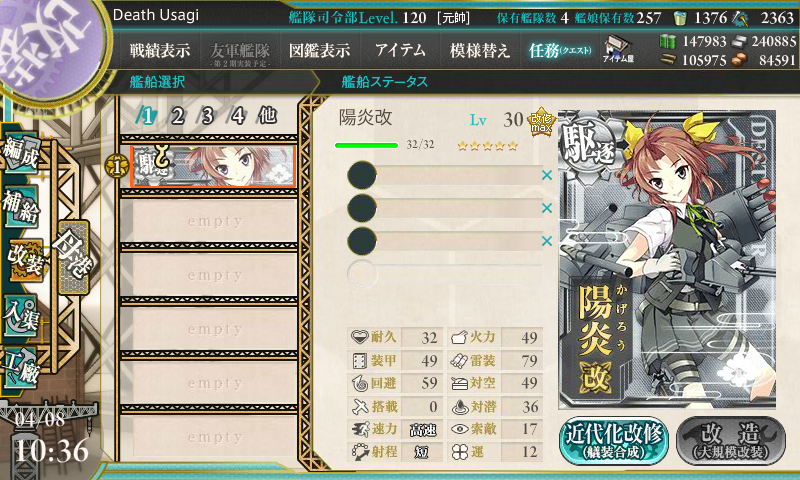Click the 改造 remodel button

click(x=731, y=441)
